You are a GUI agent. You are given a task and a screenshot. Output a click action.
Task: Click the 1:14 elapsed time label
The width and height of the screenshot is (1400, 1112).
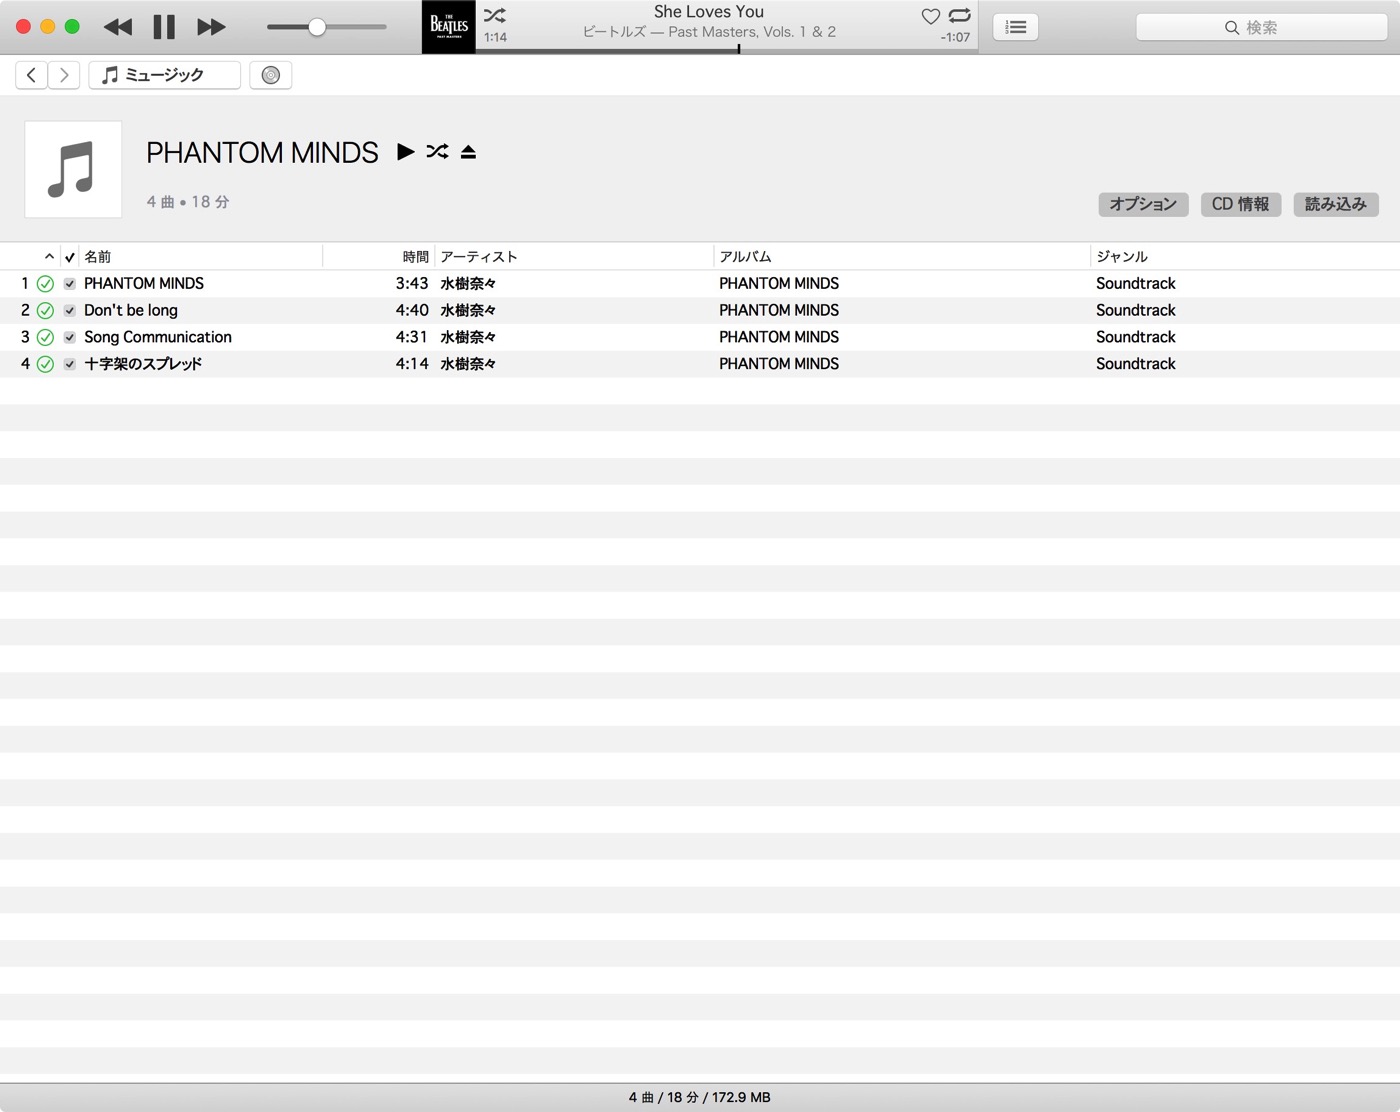(x=495, y=37)
